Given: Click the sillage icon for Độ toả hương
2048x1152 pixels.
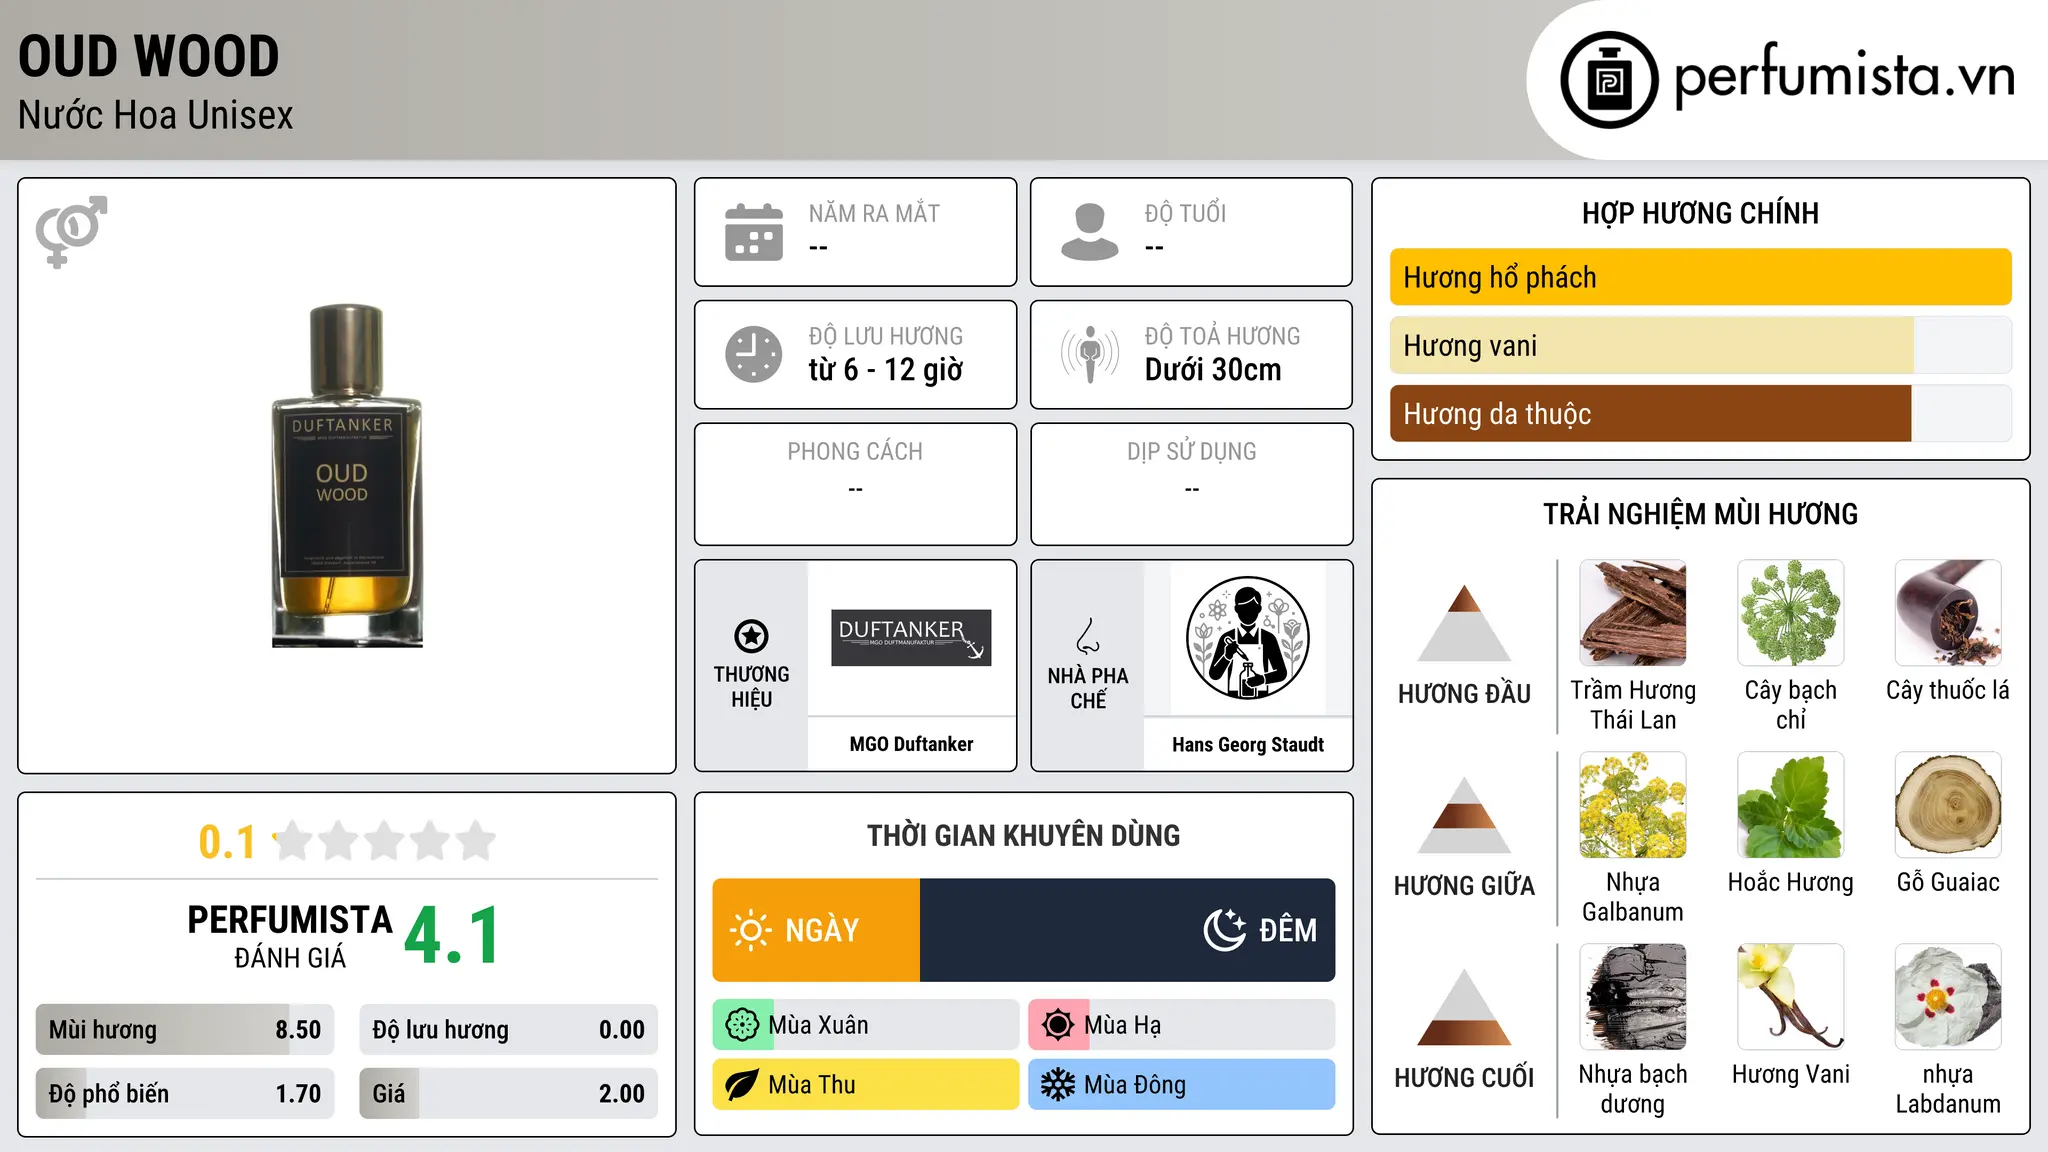Looking at the screenshot, I should click(x=1090, y=354).
